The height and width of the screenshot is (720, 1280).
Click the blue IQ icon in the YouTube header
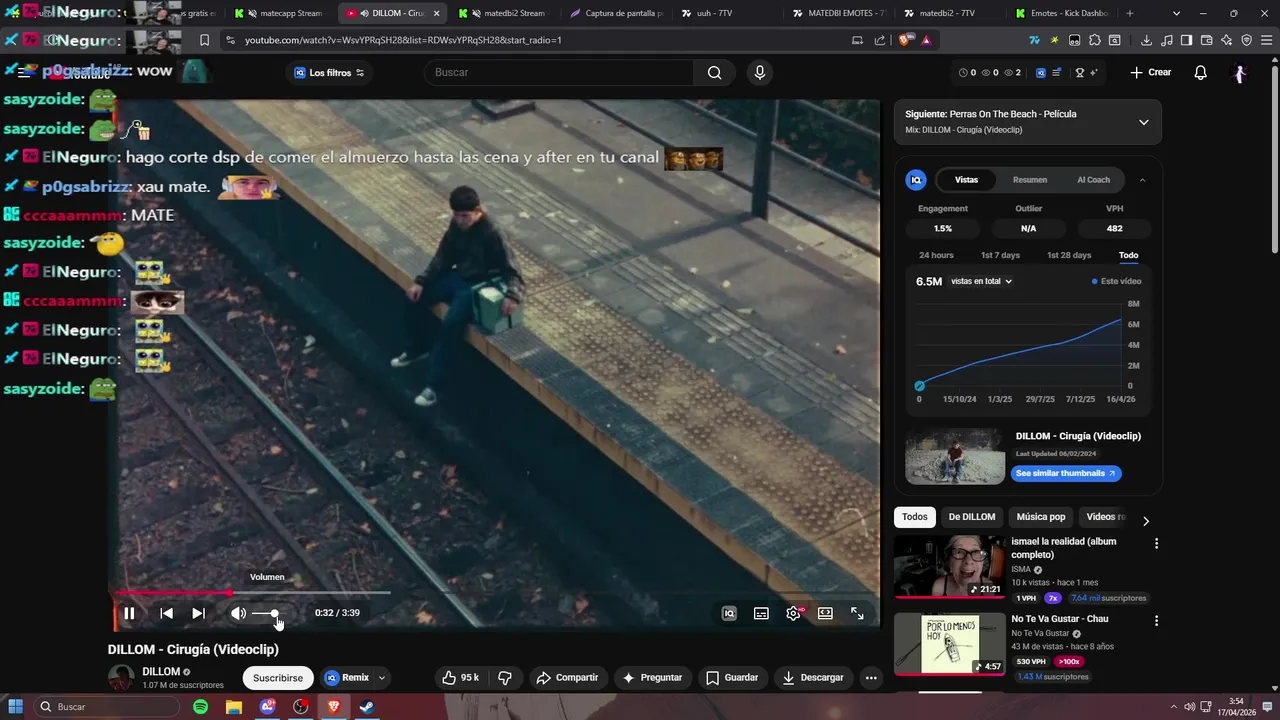point(1041,72)
